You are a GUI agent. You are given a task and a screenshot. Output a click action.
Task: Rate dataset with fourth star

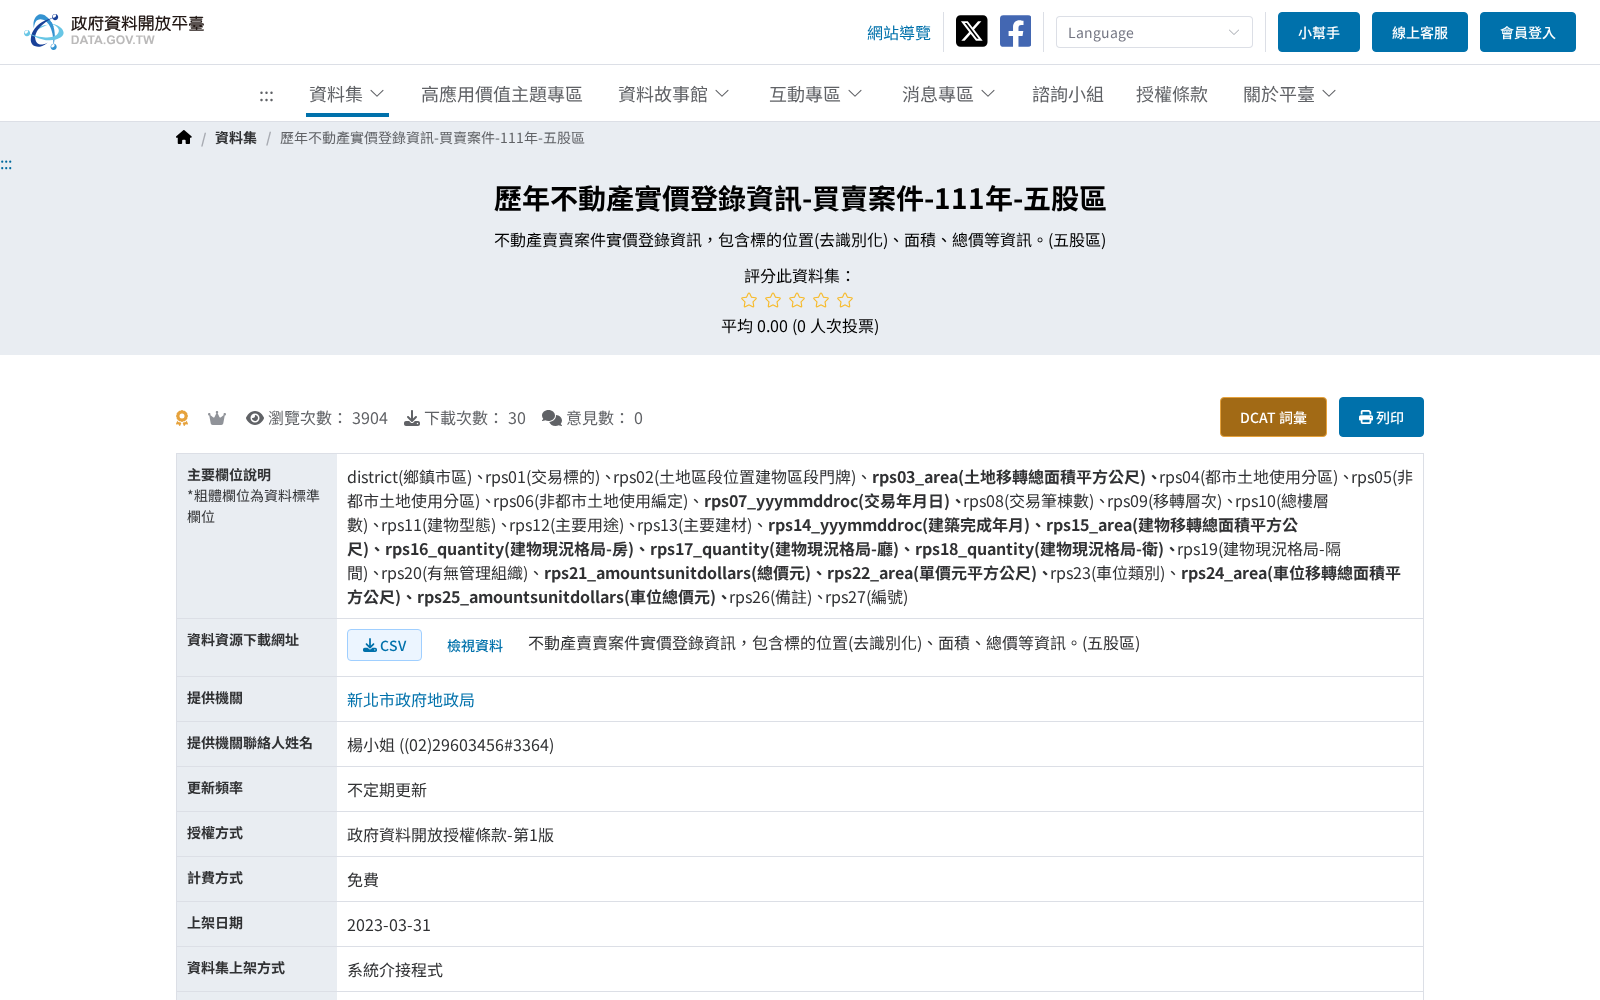pos(821,300)
